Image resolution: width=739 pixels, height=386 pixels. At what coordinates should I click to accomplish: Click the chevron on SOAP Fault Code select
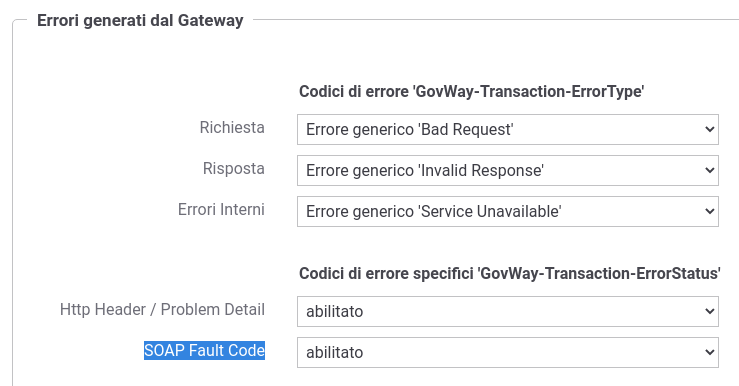click(x=709, y=352)
